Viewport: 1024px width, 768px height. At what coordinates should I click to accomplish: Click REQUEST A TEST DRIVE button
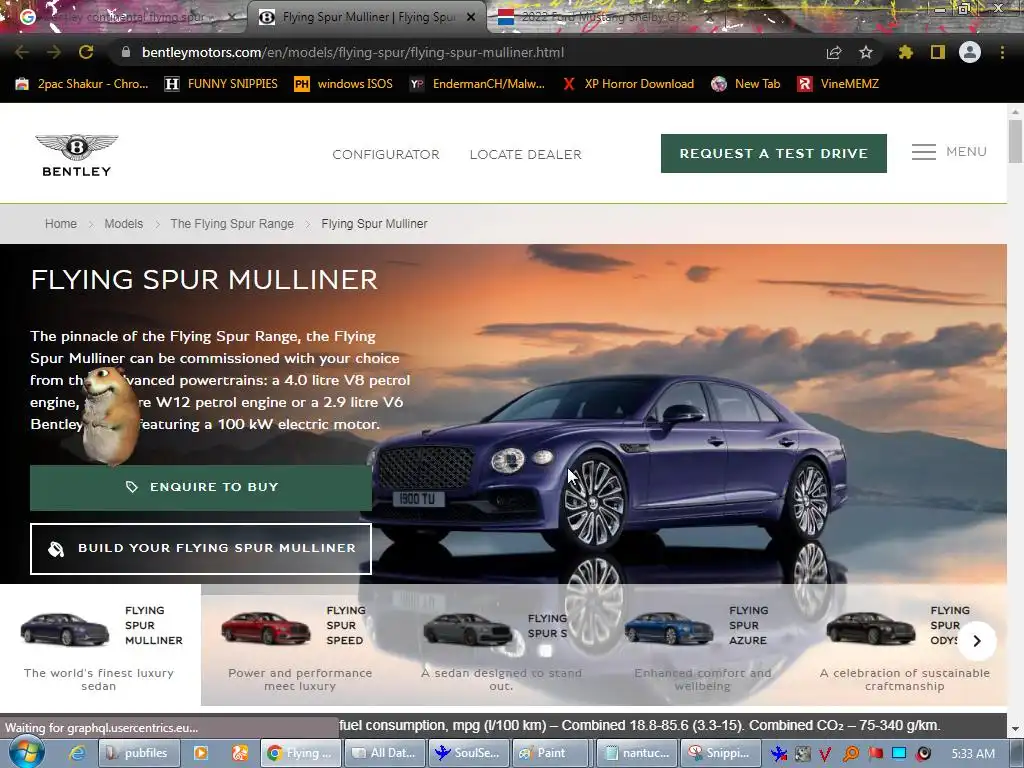774,153
